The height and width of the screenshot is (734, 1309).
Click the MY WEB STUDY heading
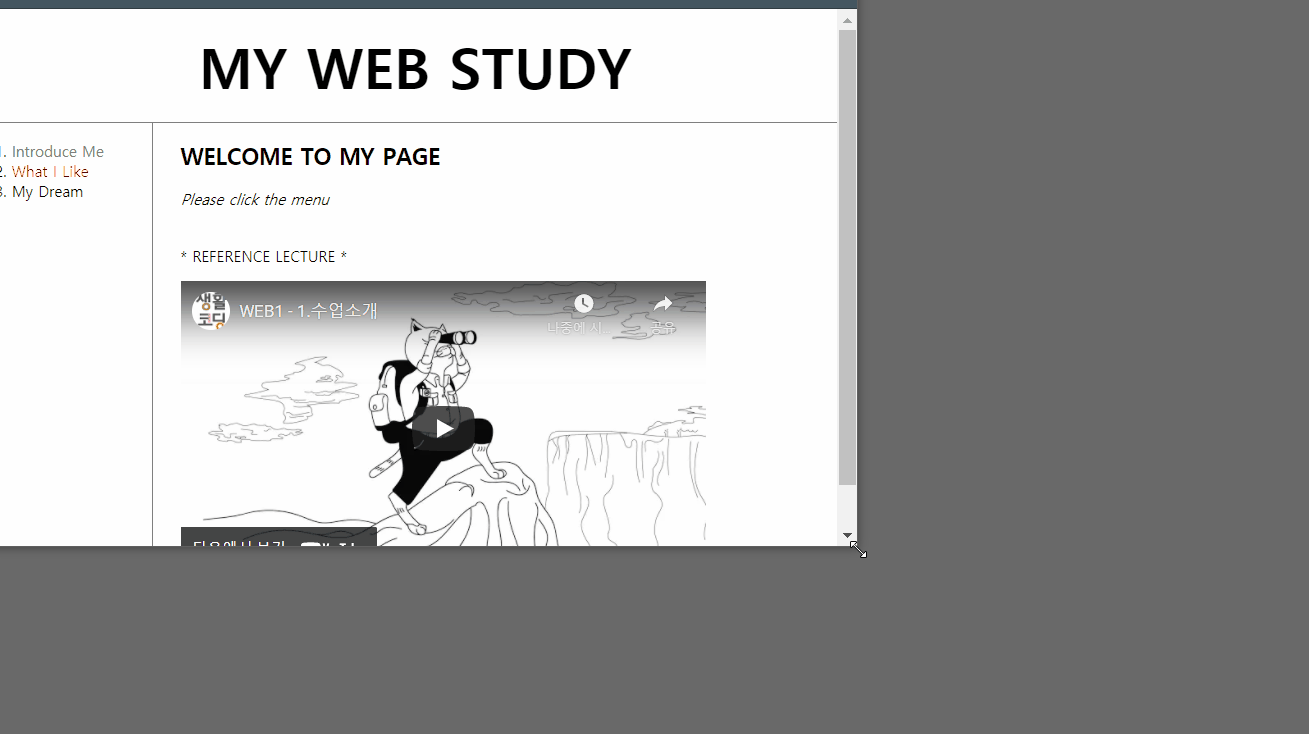[415, 69]
